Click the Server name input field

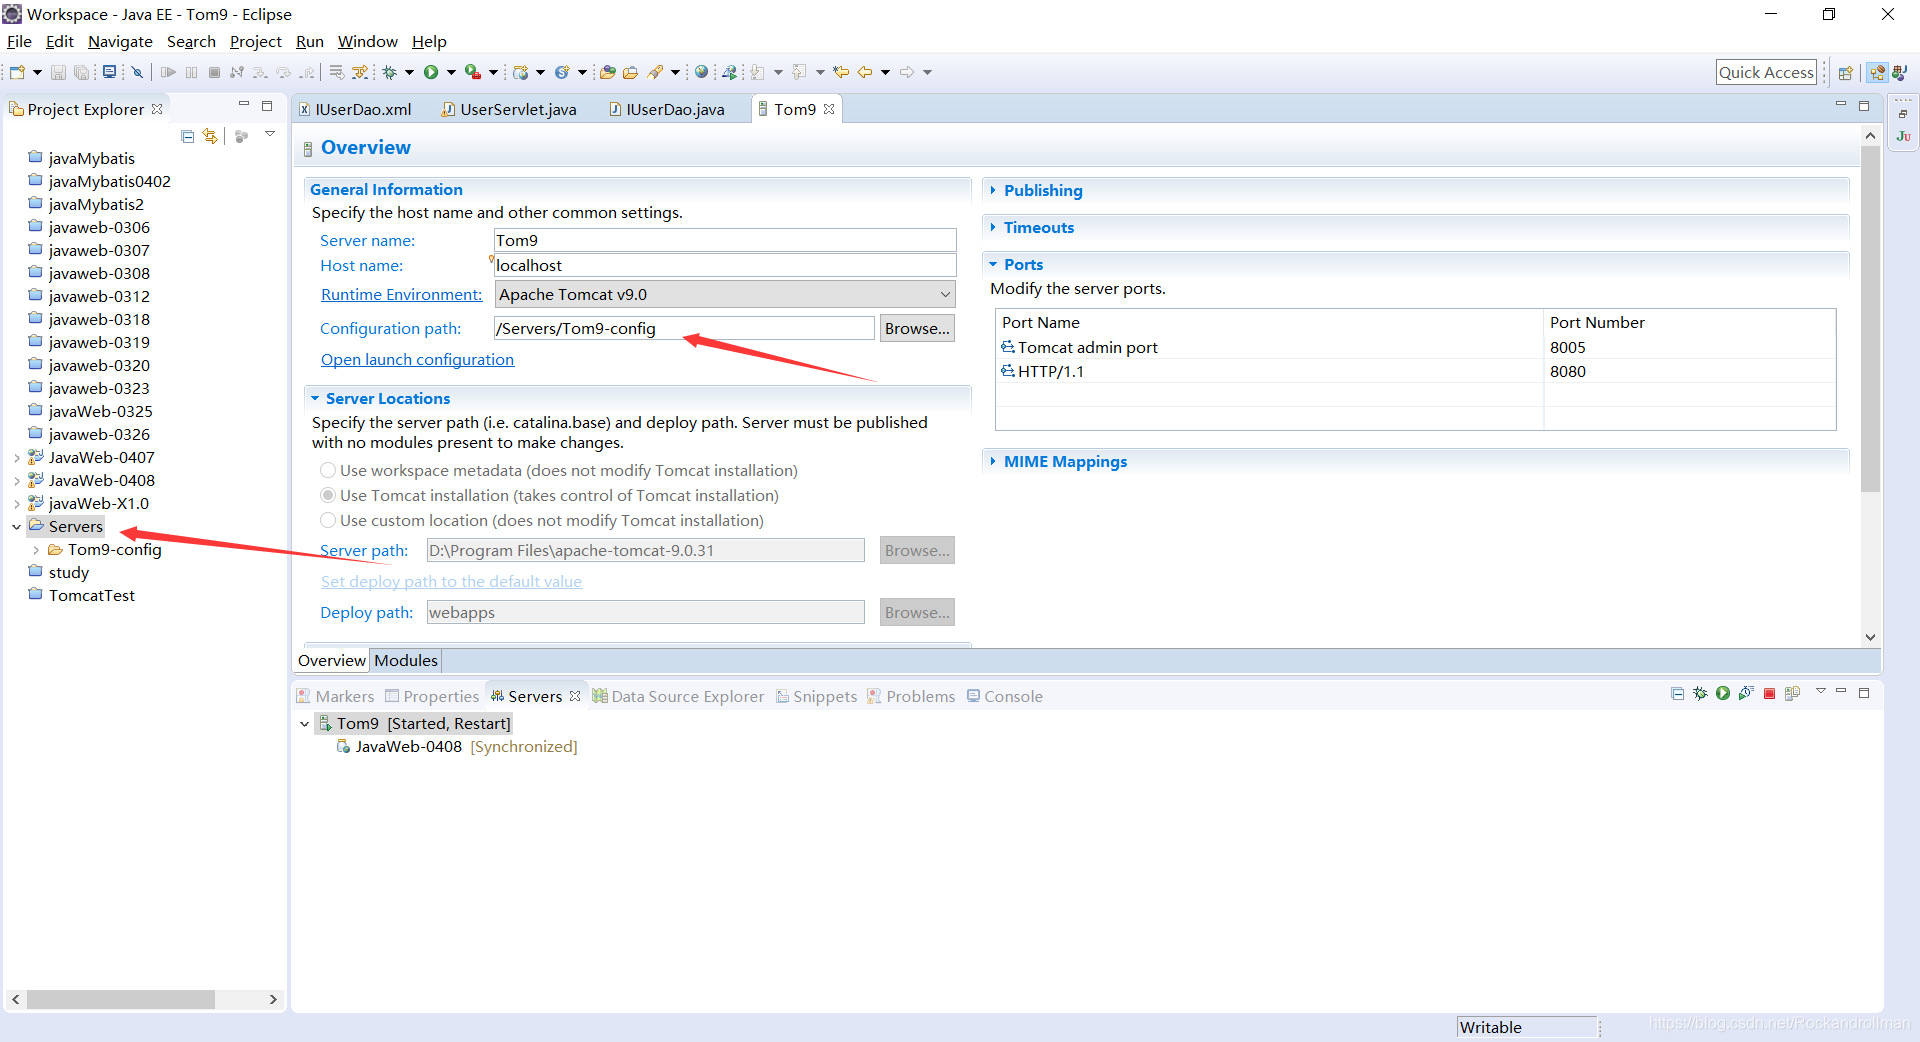[x=725, y=240]
